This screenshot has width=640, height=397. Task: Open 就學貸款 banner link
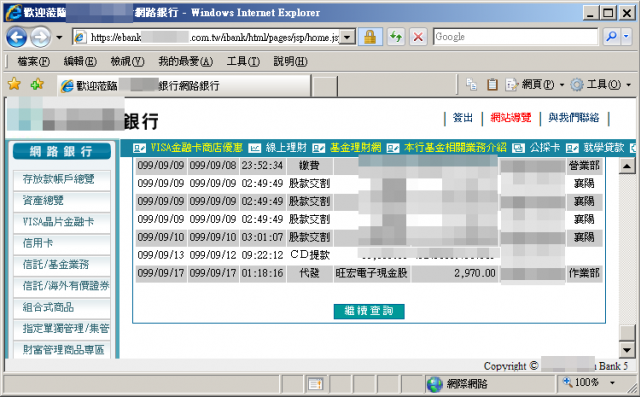point(604,148)
